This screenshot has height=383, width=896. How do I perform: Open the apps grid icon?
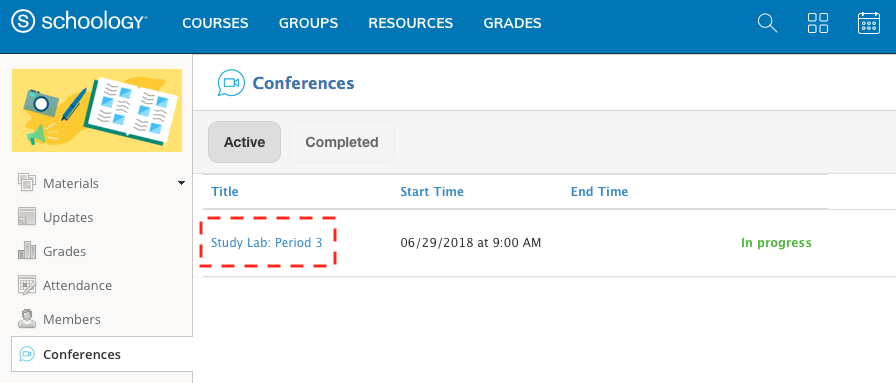[818, 23]
